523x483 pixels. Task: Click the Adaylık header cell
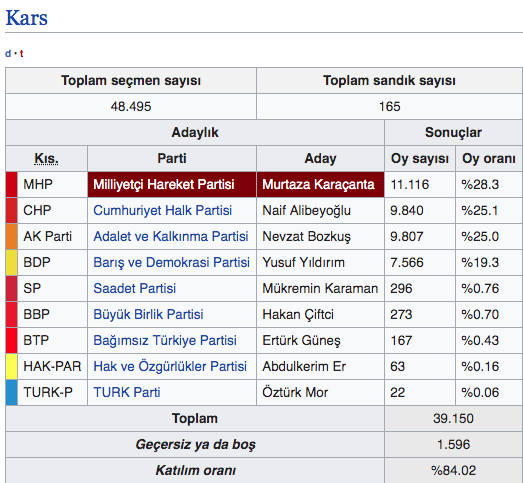(195, 132)
